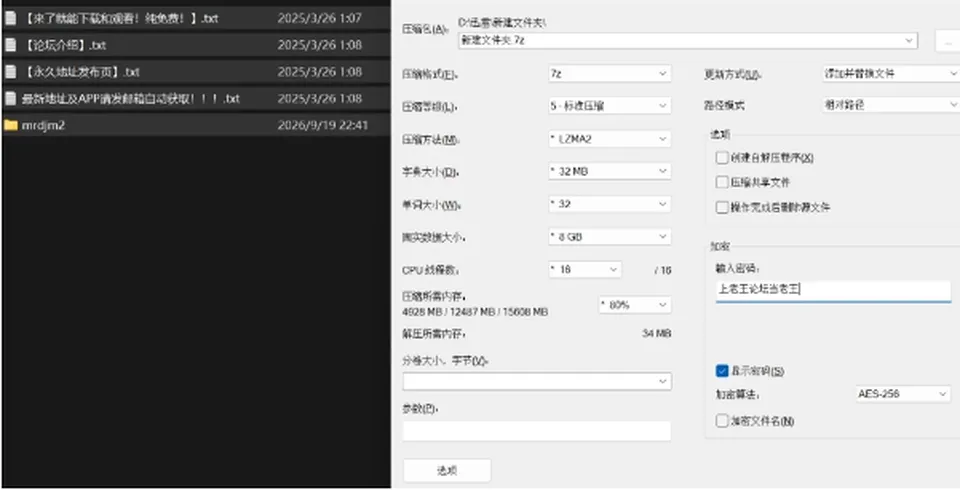Check 操作完成后删除源文件 option
The height and width of the screenshot is (490, 960).
coord(722,207)
